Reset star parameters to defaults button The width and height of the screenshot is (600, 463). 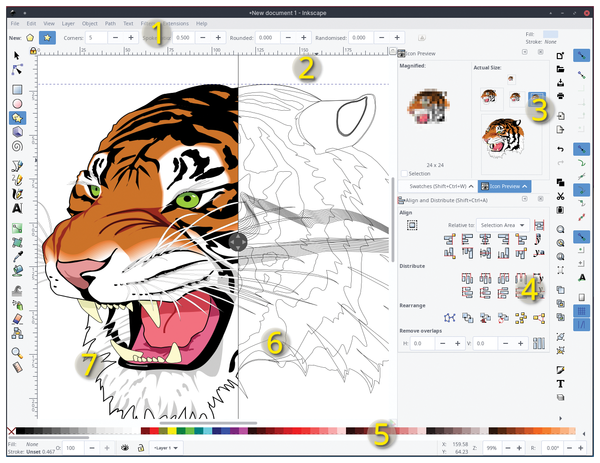coord(422,38)
